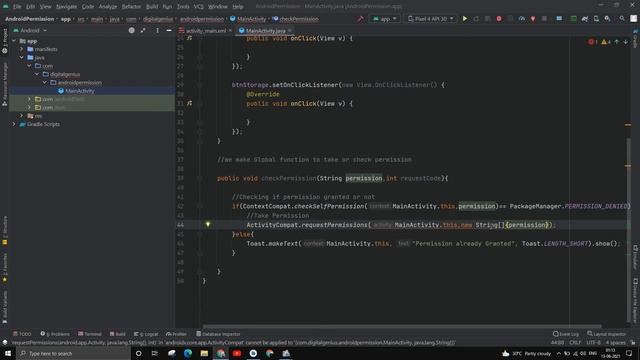Open Microsoft Edge in the taskbar

[188, 353]
